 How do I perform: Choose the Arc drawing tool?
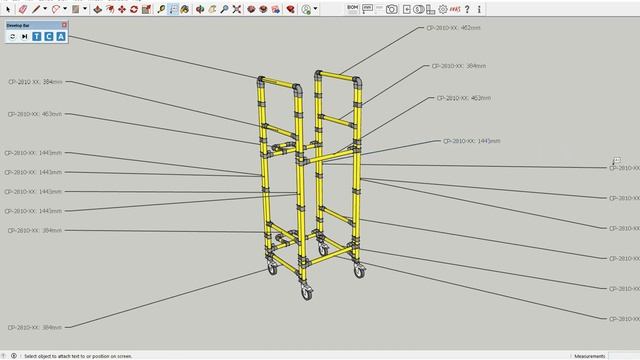point(56,9)
